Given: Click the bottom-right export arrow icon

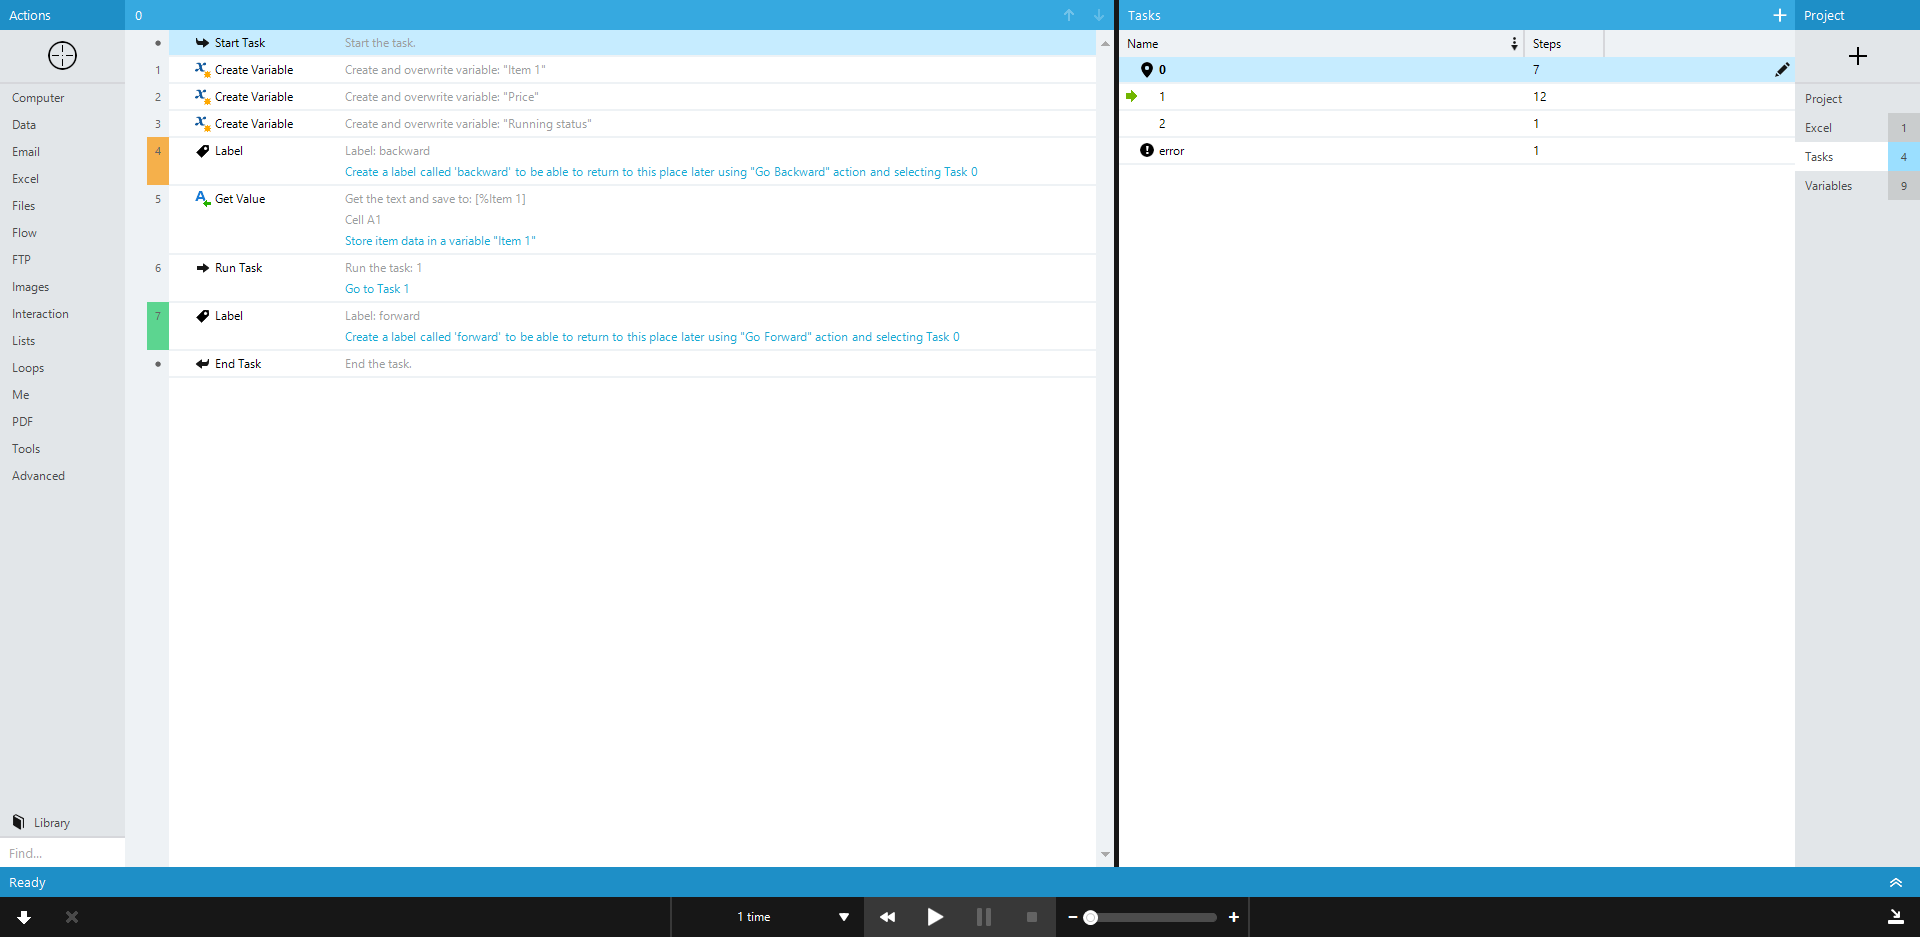Looking at the screenshot, I should (x=1895, y=917).
